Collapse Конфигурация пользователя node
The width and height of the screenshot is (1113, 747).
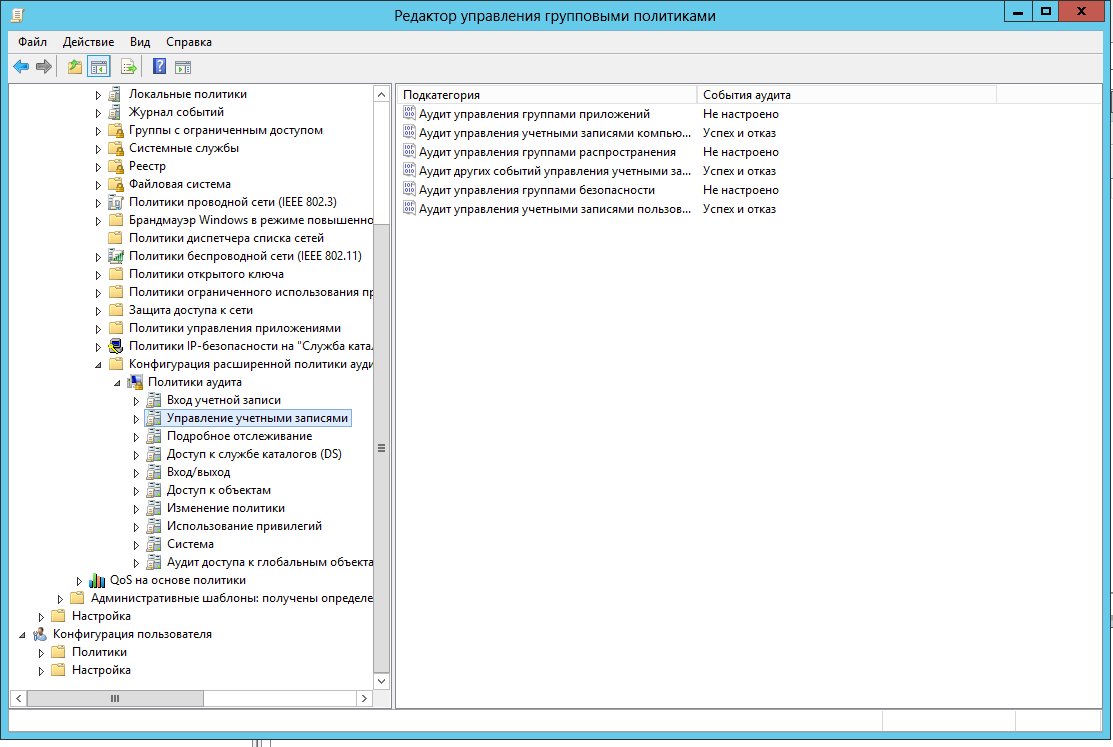click(22, 635)
